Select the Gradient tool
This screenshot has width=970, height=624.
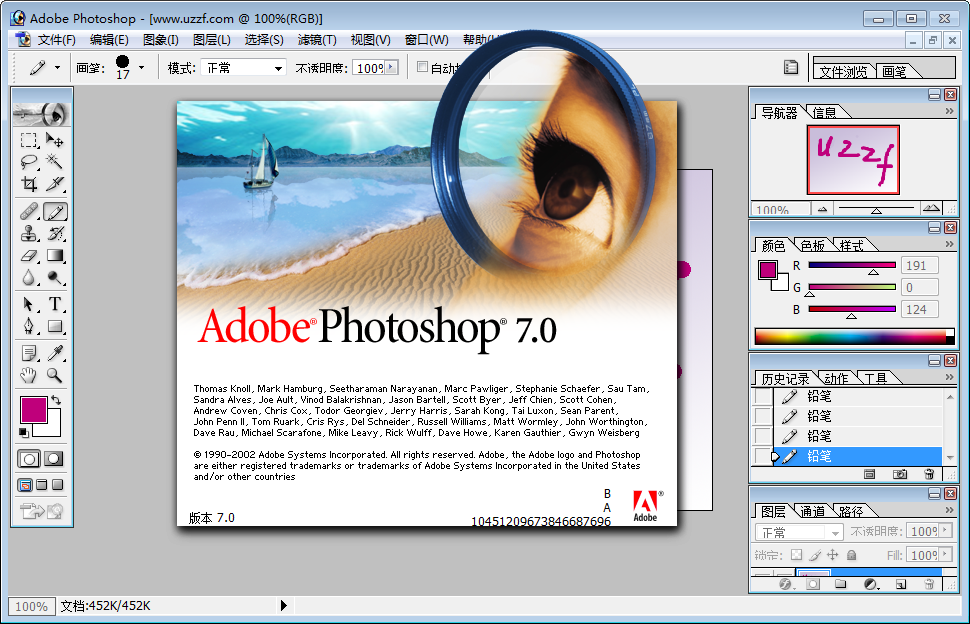tap(55, 255)
